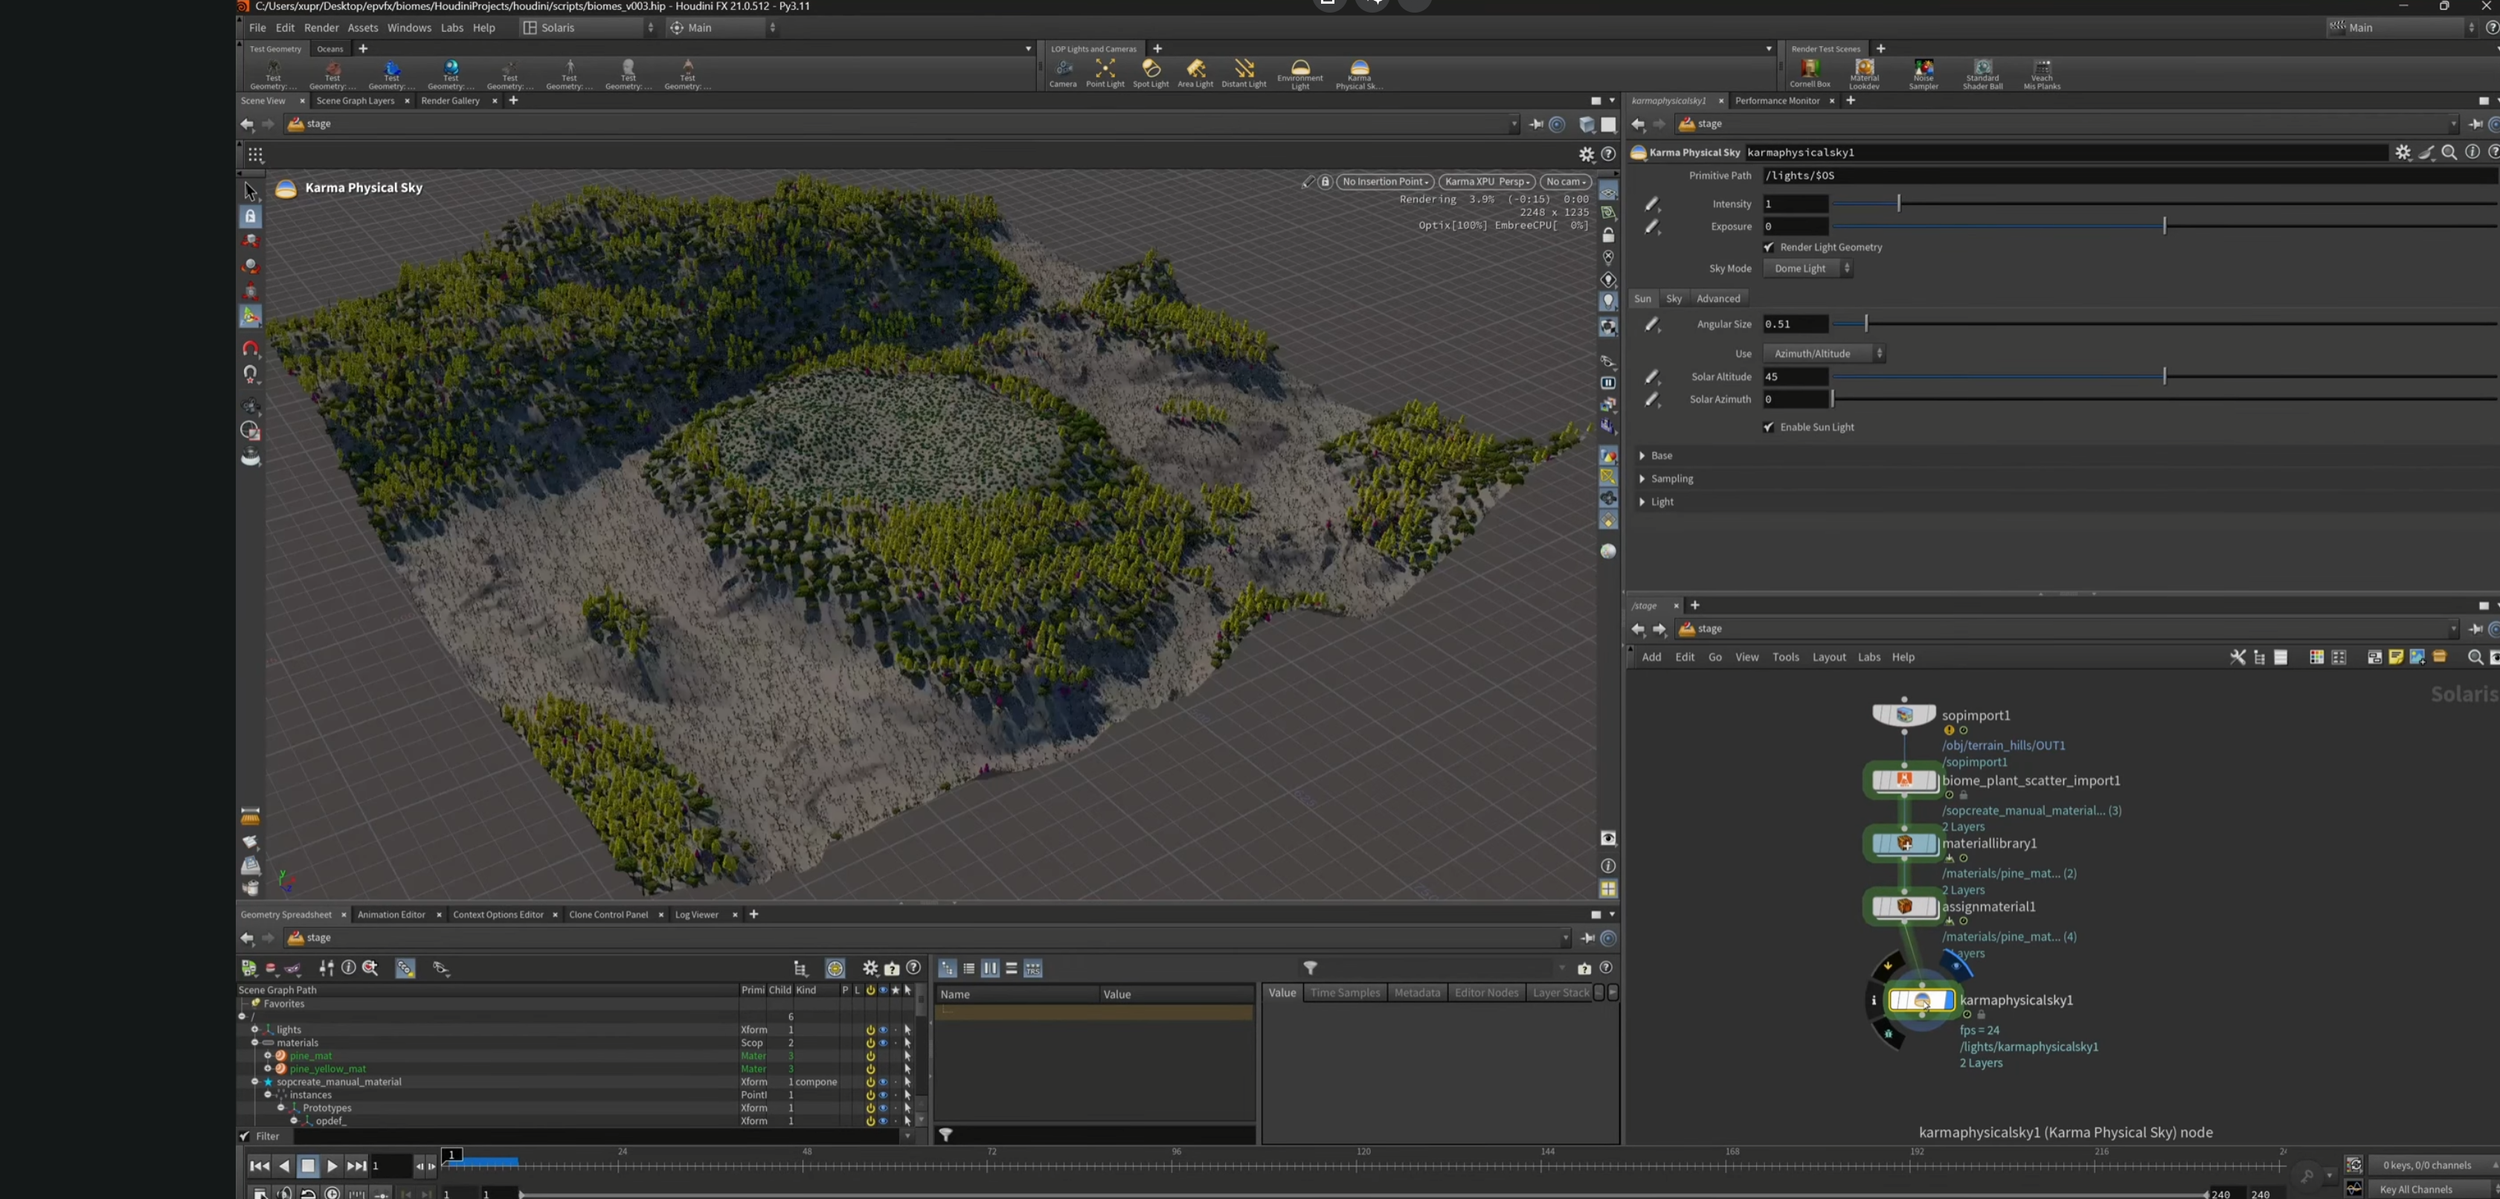The width and height of the screenshot is (2500, 1199).
Task: Click the Intensity value input field
Action: 1795,204
